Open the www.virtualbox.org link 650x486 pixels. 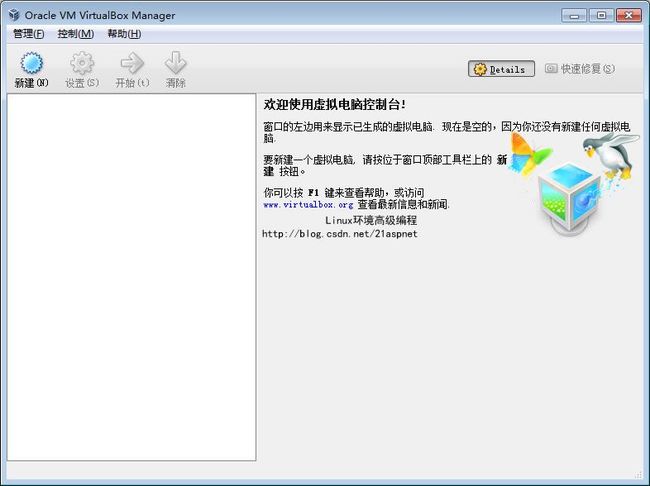(x=308, y=204)
